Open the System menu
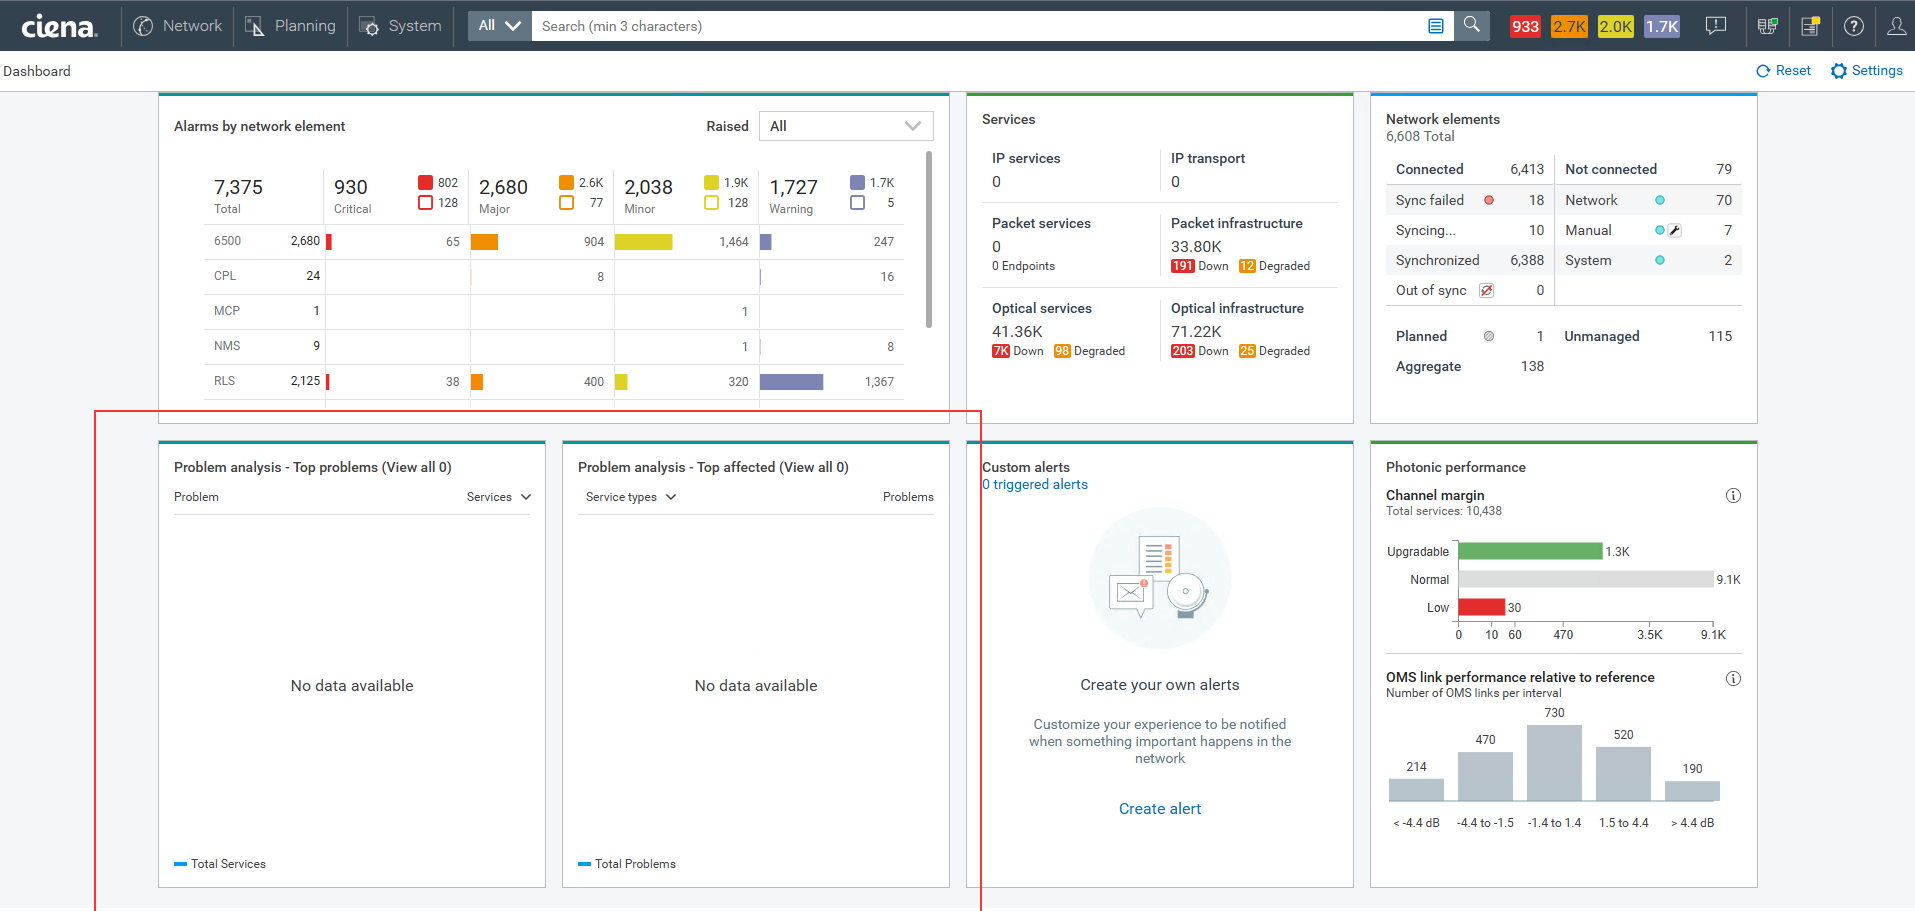The width and height of the screenshot is (1915, 911). click(x=401, y=26)
